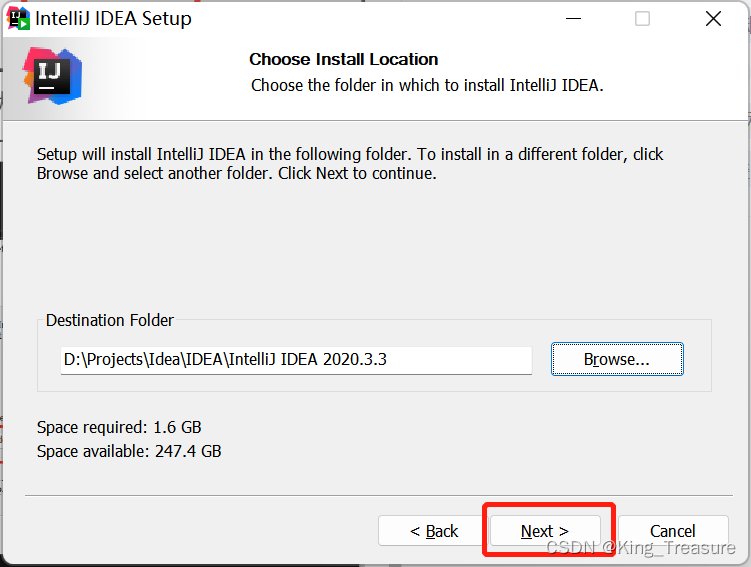Close the IntelliJ IDEA Setup dialog
The width and height of the screenshot is (751, 567).
pos(713,19)
